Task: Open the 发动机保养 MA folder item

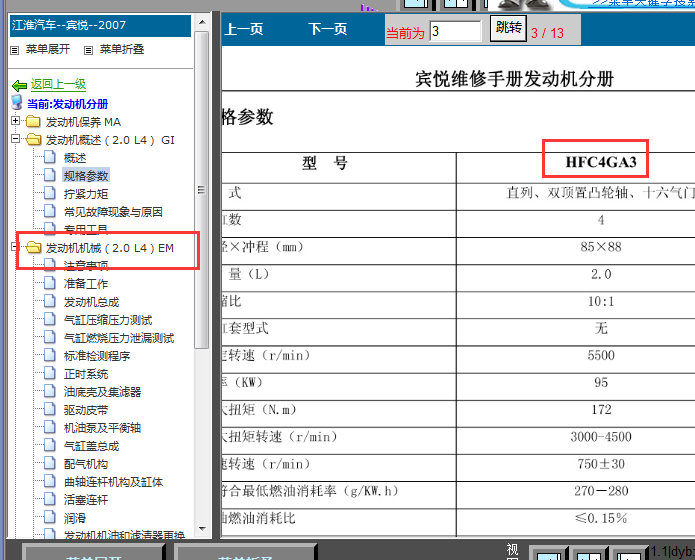Action: pyautogui.click(x=83, y=122)
